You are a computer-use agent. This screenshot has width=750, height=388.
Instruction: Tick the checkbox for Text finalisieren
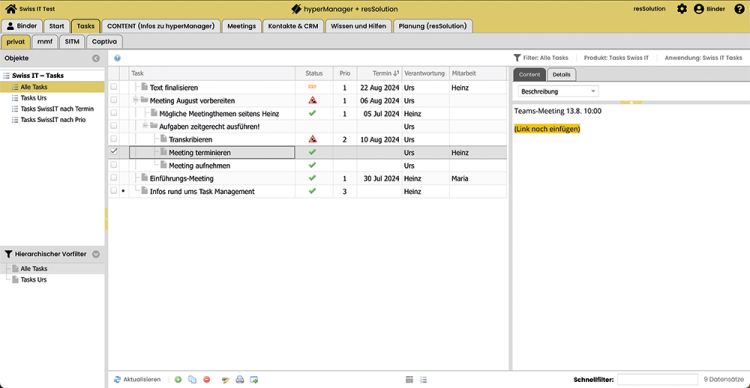[114, 88]
